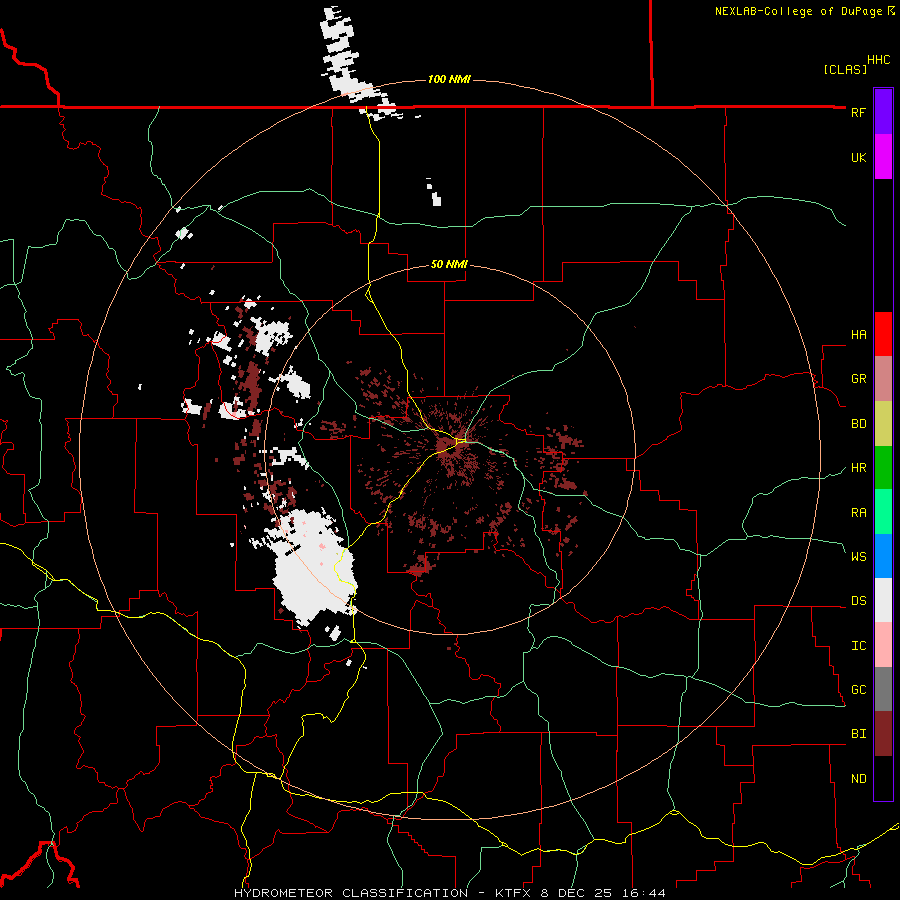
Task: Click the WS blue legend swatch
Action: point(883,556)
